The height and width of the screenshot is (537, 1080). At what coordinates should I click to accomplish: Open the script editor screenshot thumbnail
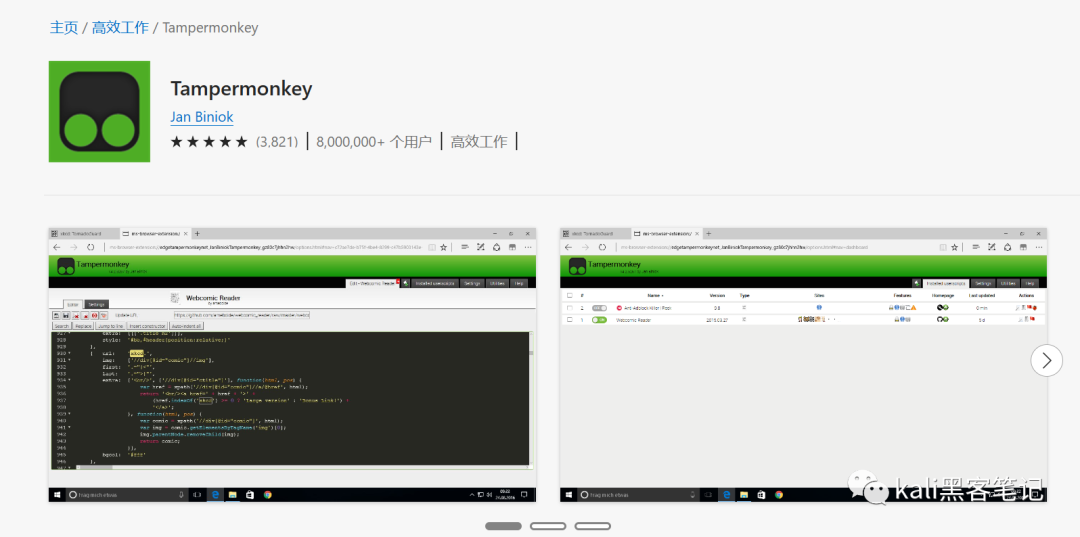point(292,365)
